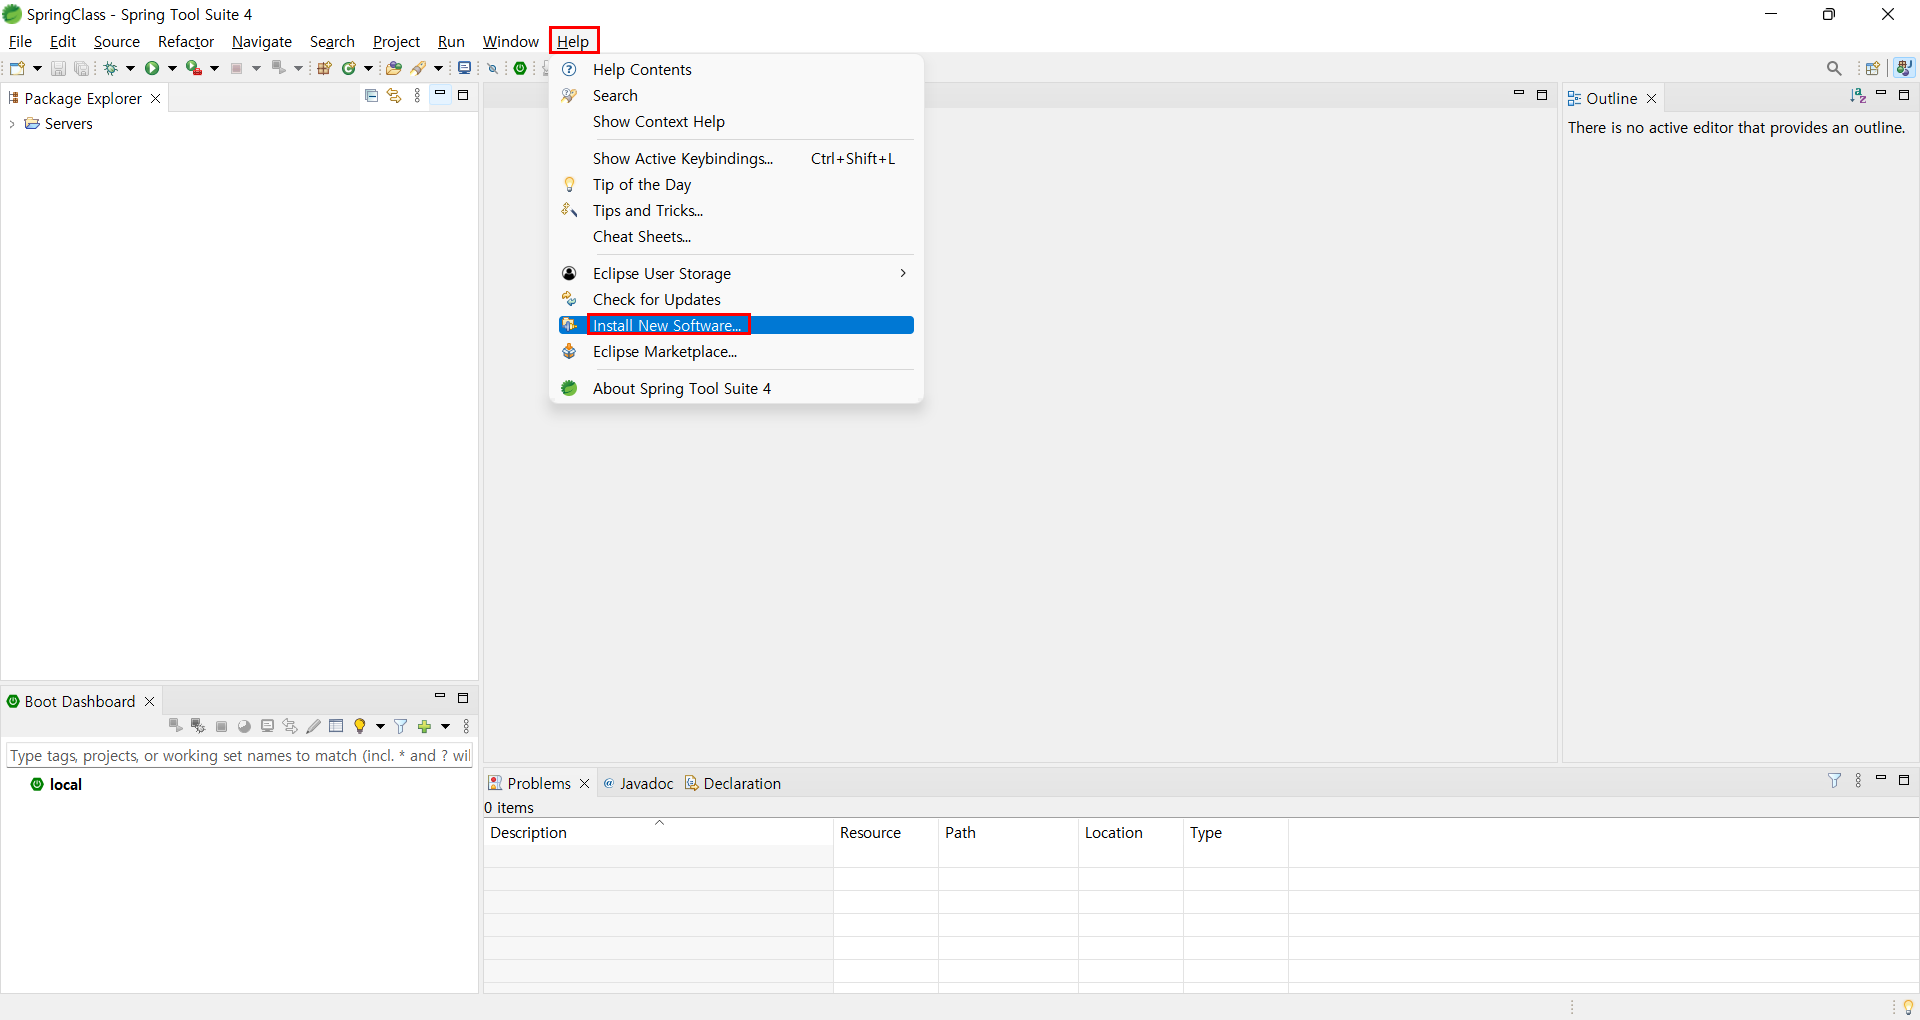This screenshot has width=1920, height=1020.
Task: Click Boot Dashboard pencil edit icon
Action: [313, 726]
